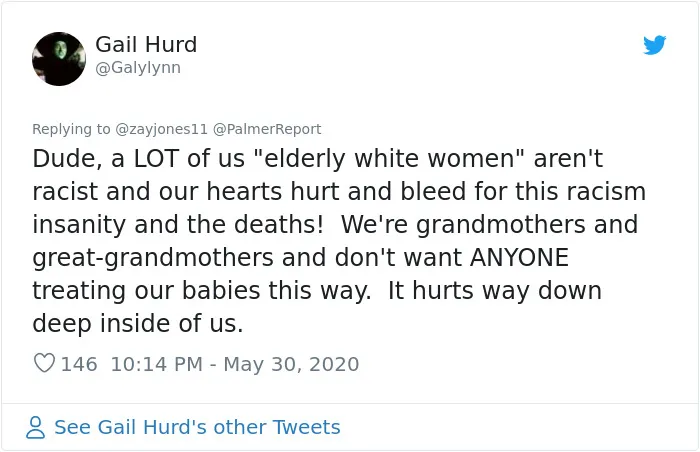Click the capitalized word ANYONE
Image resolution: width=700 pixels, height=452 pixels.
pos(519,257)
